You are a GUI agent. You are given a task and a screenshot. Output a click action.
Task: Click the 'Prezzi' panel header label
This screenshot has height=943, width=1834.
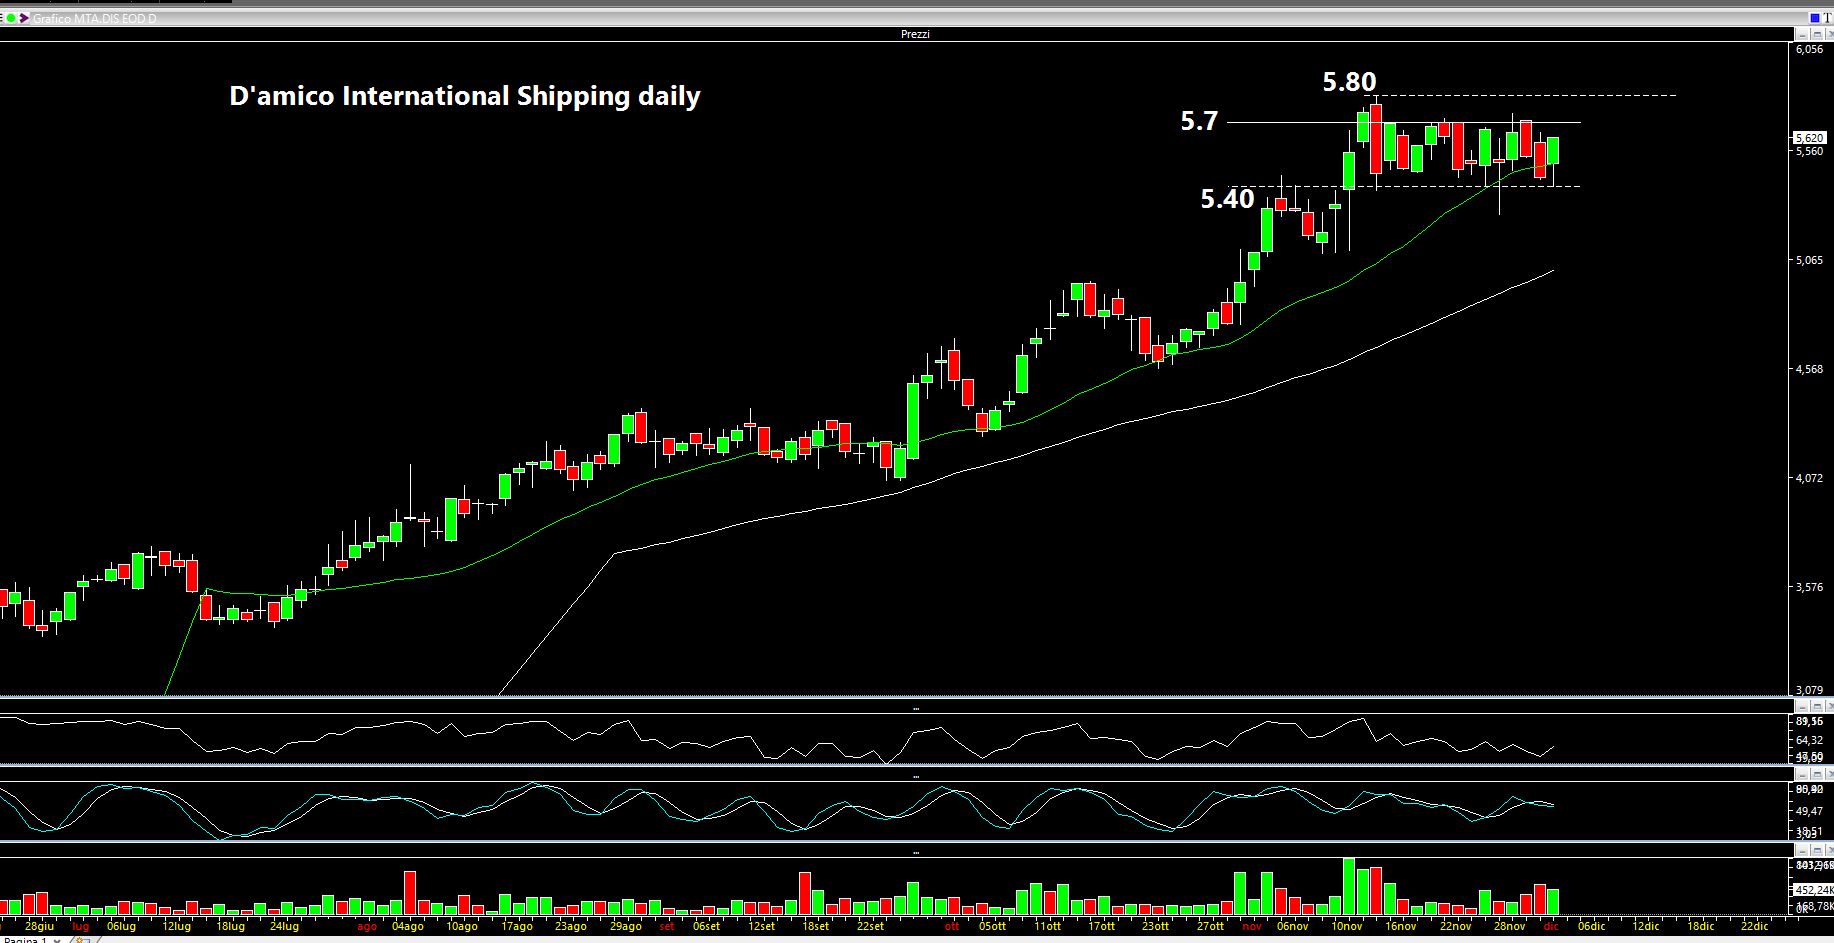915,34
